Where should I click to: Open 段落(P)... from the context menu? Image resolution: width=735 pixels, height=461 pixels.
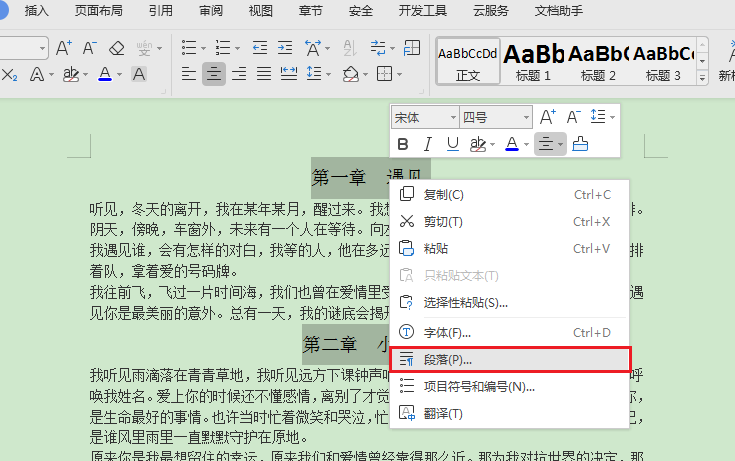tap(510, 360)
